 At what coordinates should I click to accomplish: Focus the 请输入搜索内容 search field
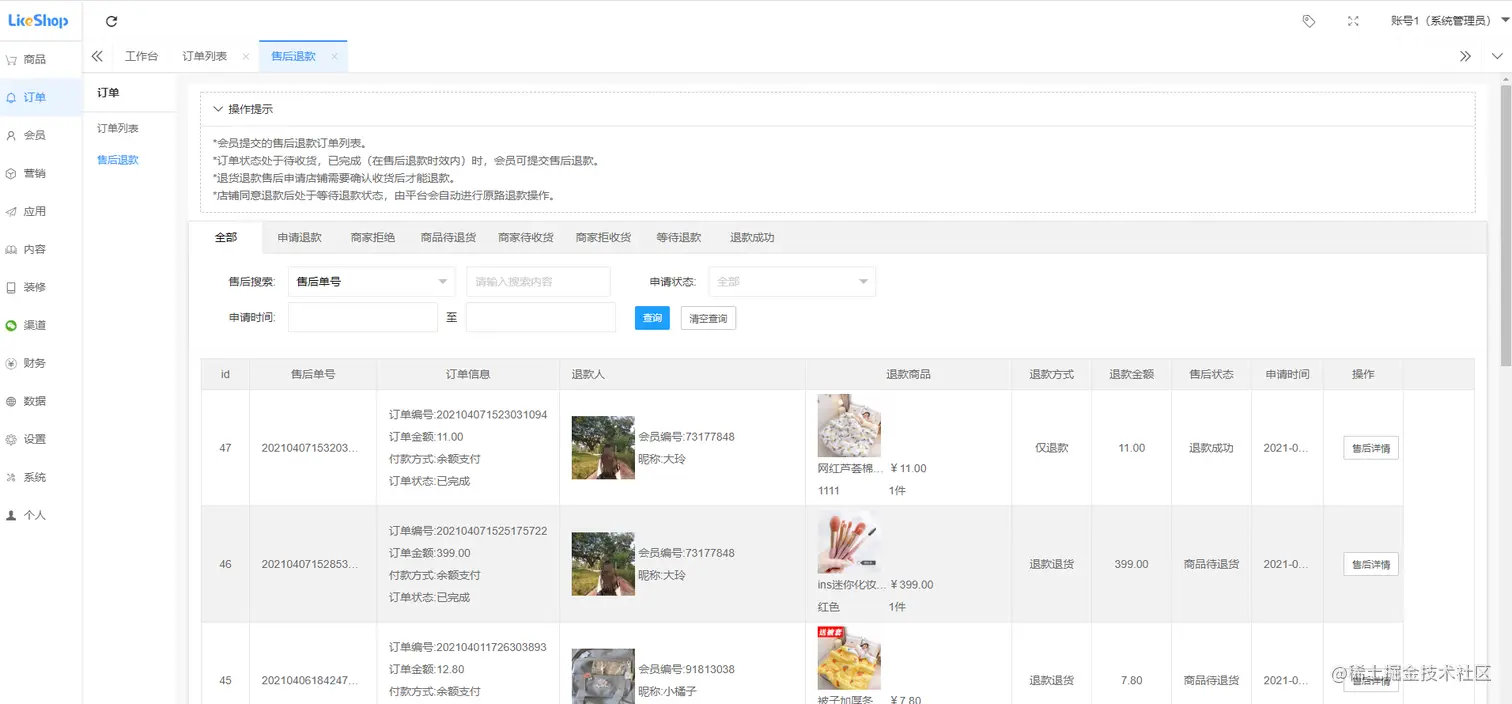pos(539,282)
